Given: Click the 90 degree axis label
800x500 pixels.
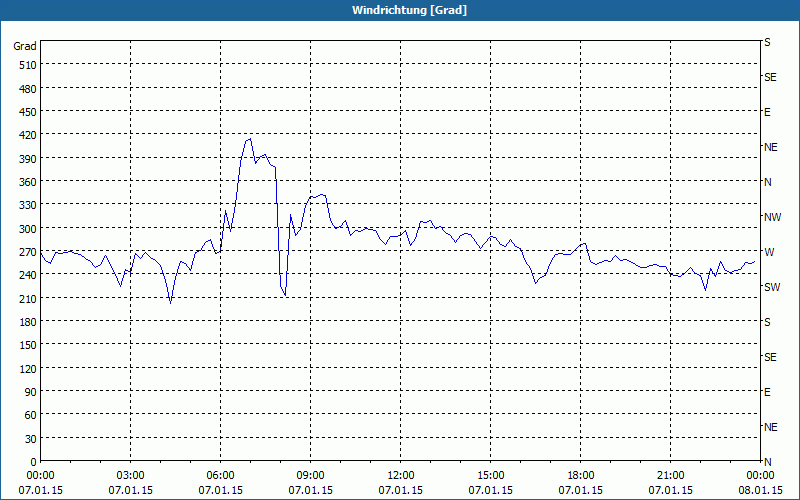Looking at the screenshot, I should click(31, 392).
